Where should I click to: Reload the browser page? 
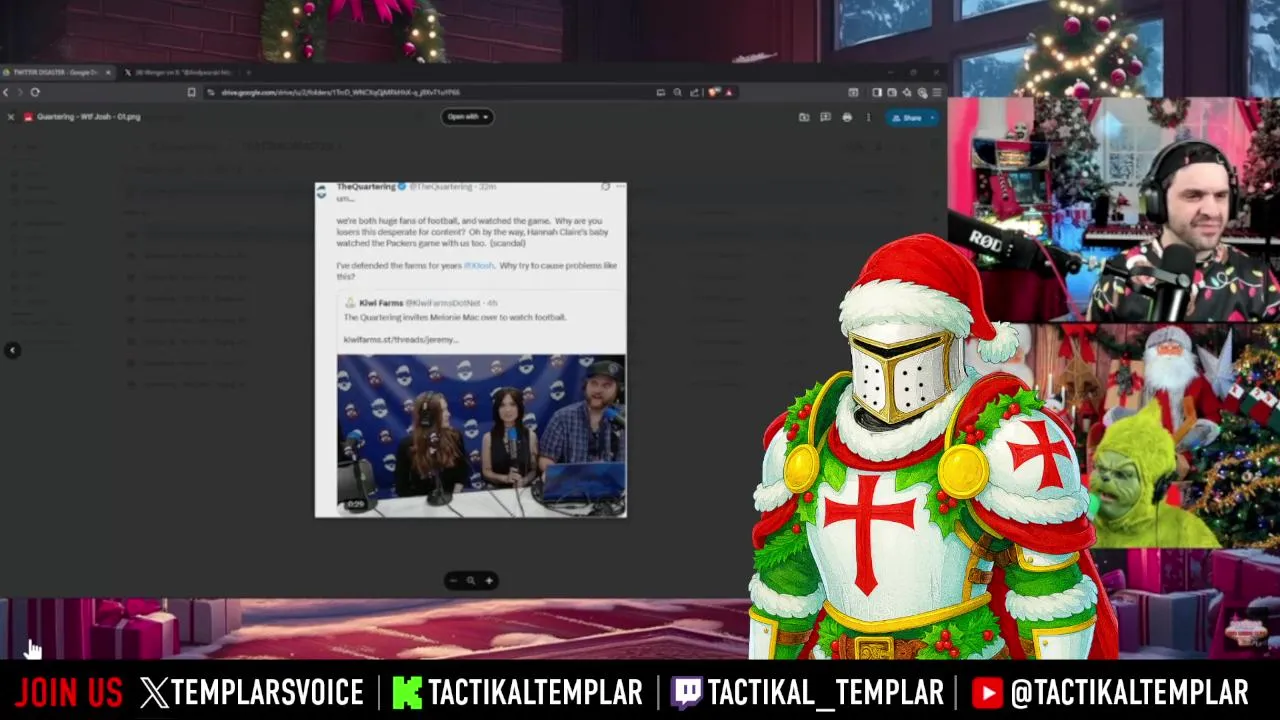tap(35, 92)
